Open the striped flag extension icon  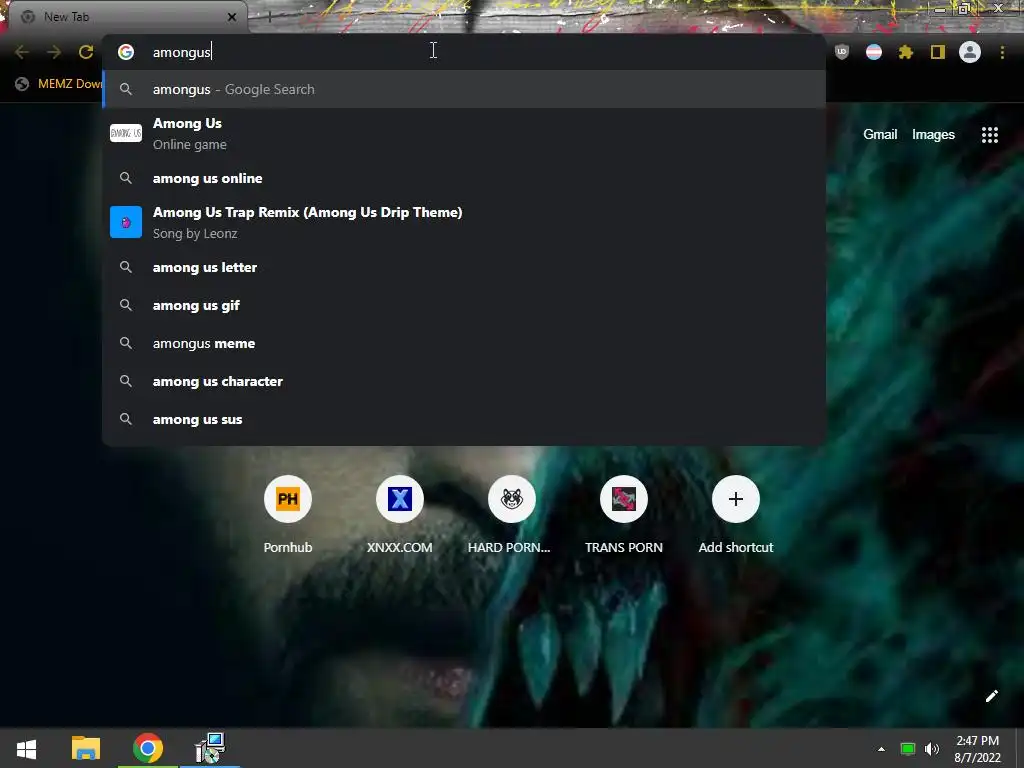click(874, 52)
